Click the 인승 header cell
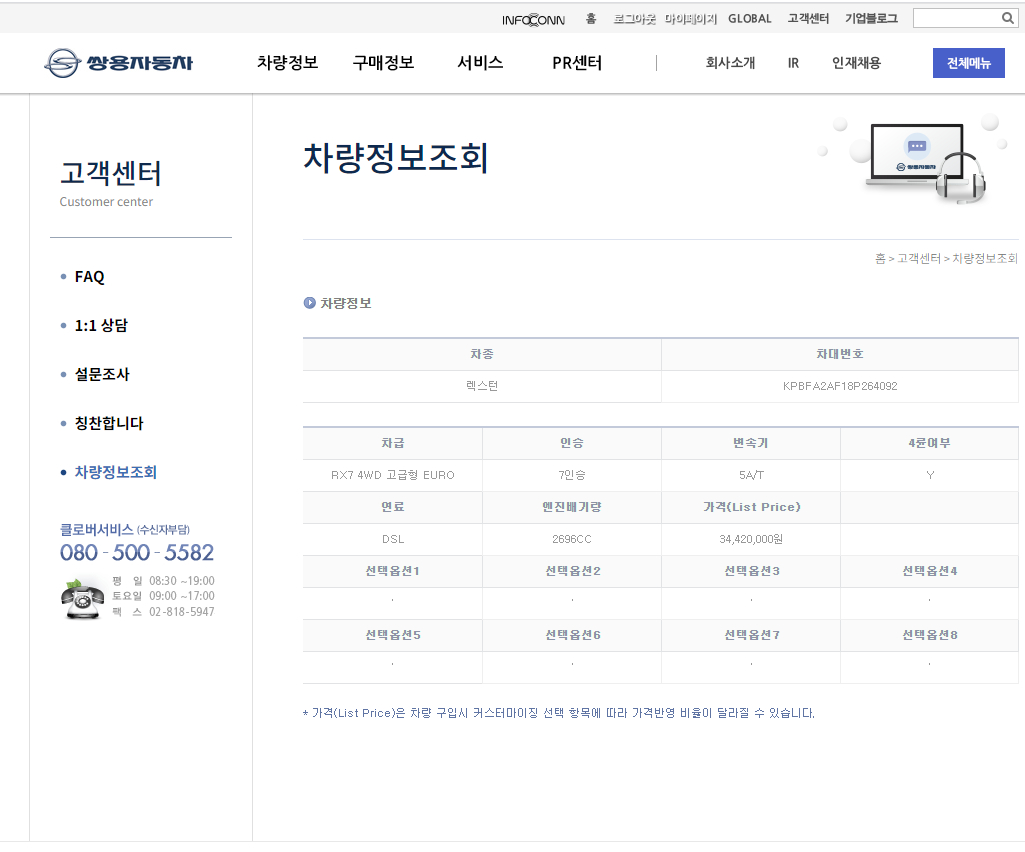Image resolution: width=1025 pixels, height=852 pixels. [x=572, y=443]
